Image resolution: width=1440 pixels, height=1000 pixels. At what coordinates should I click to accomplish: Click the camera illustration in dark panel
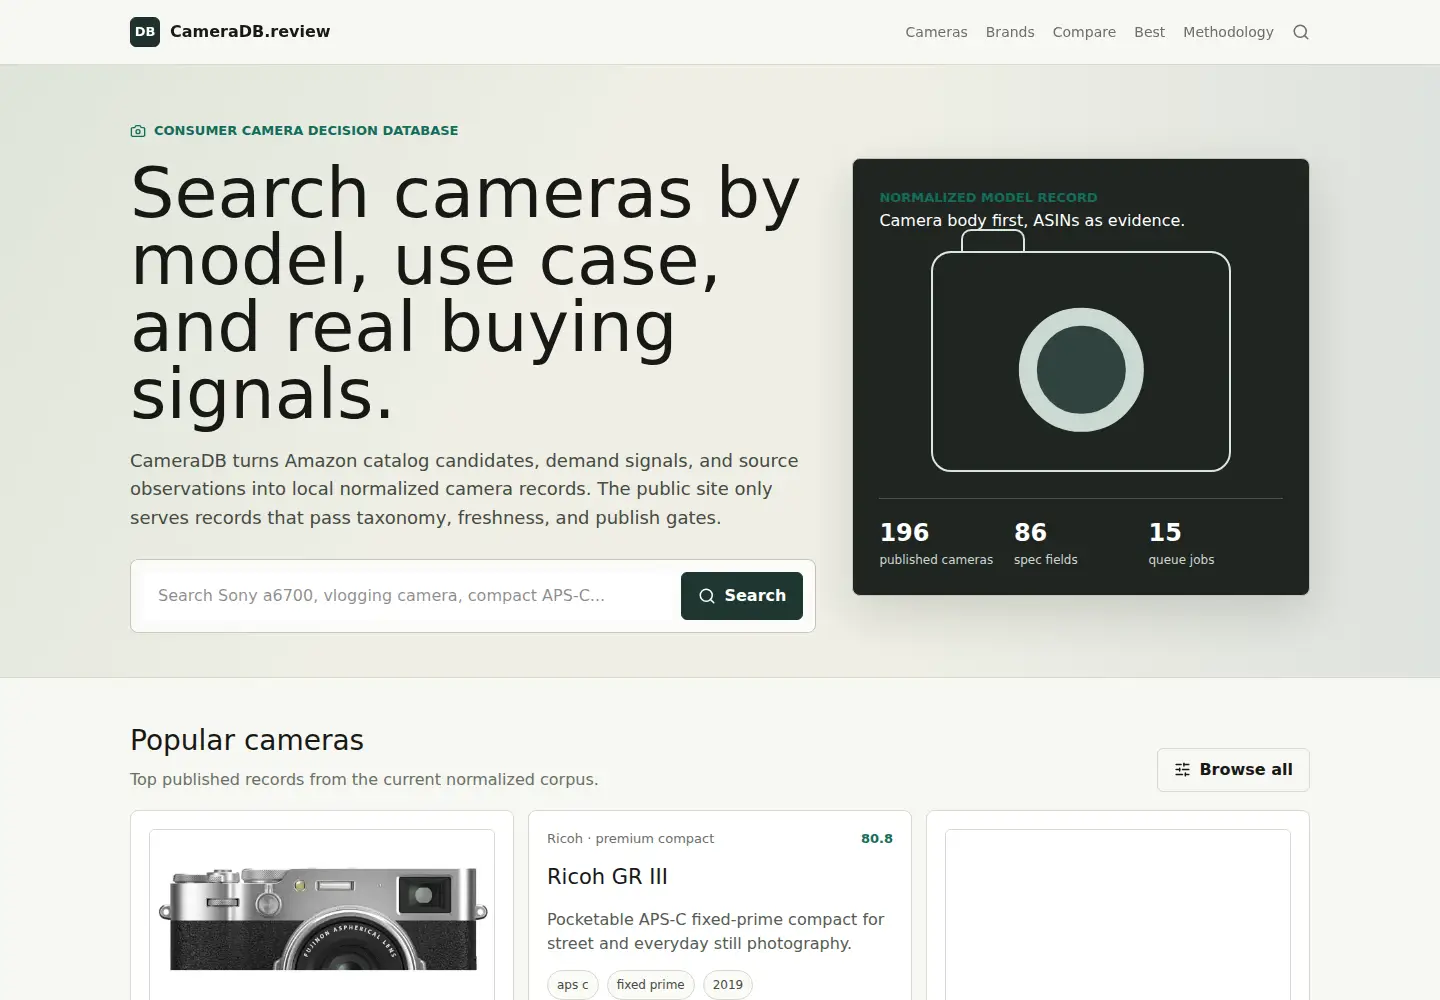(x=1081, y=351)
